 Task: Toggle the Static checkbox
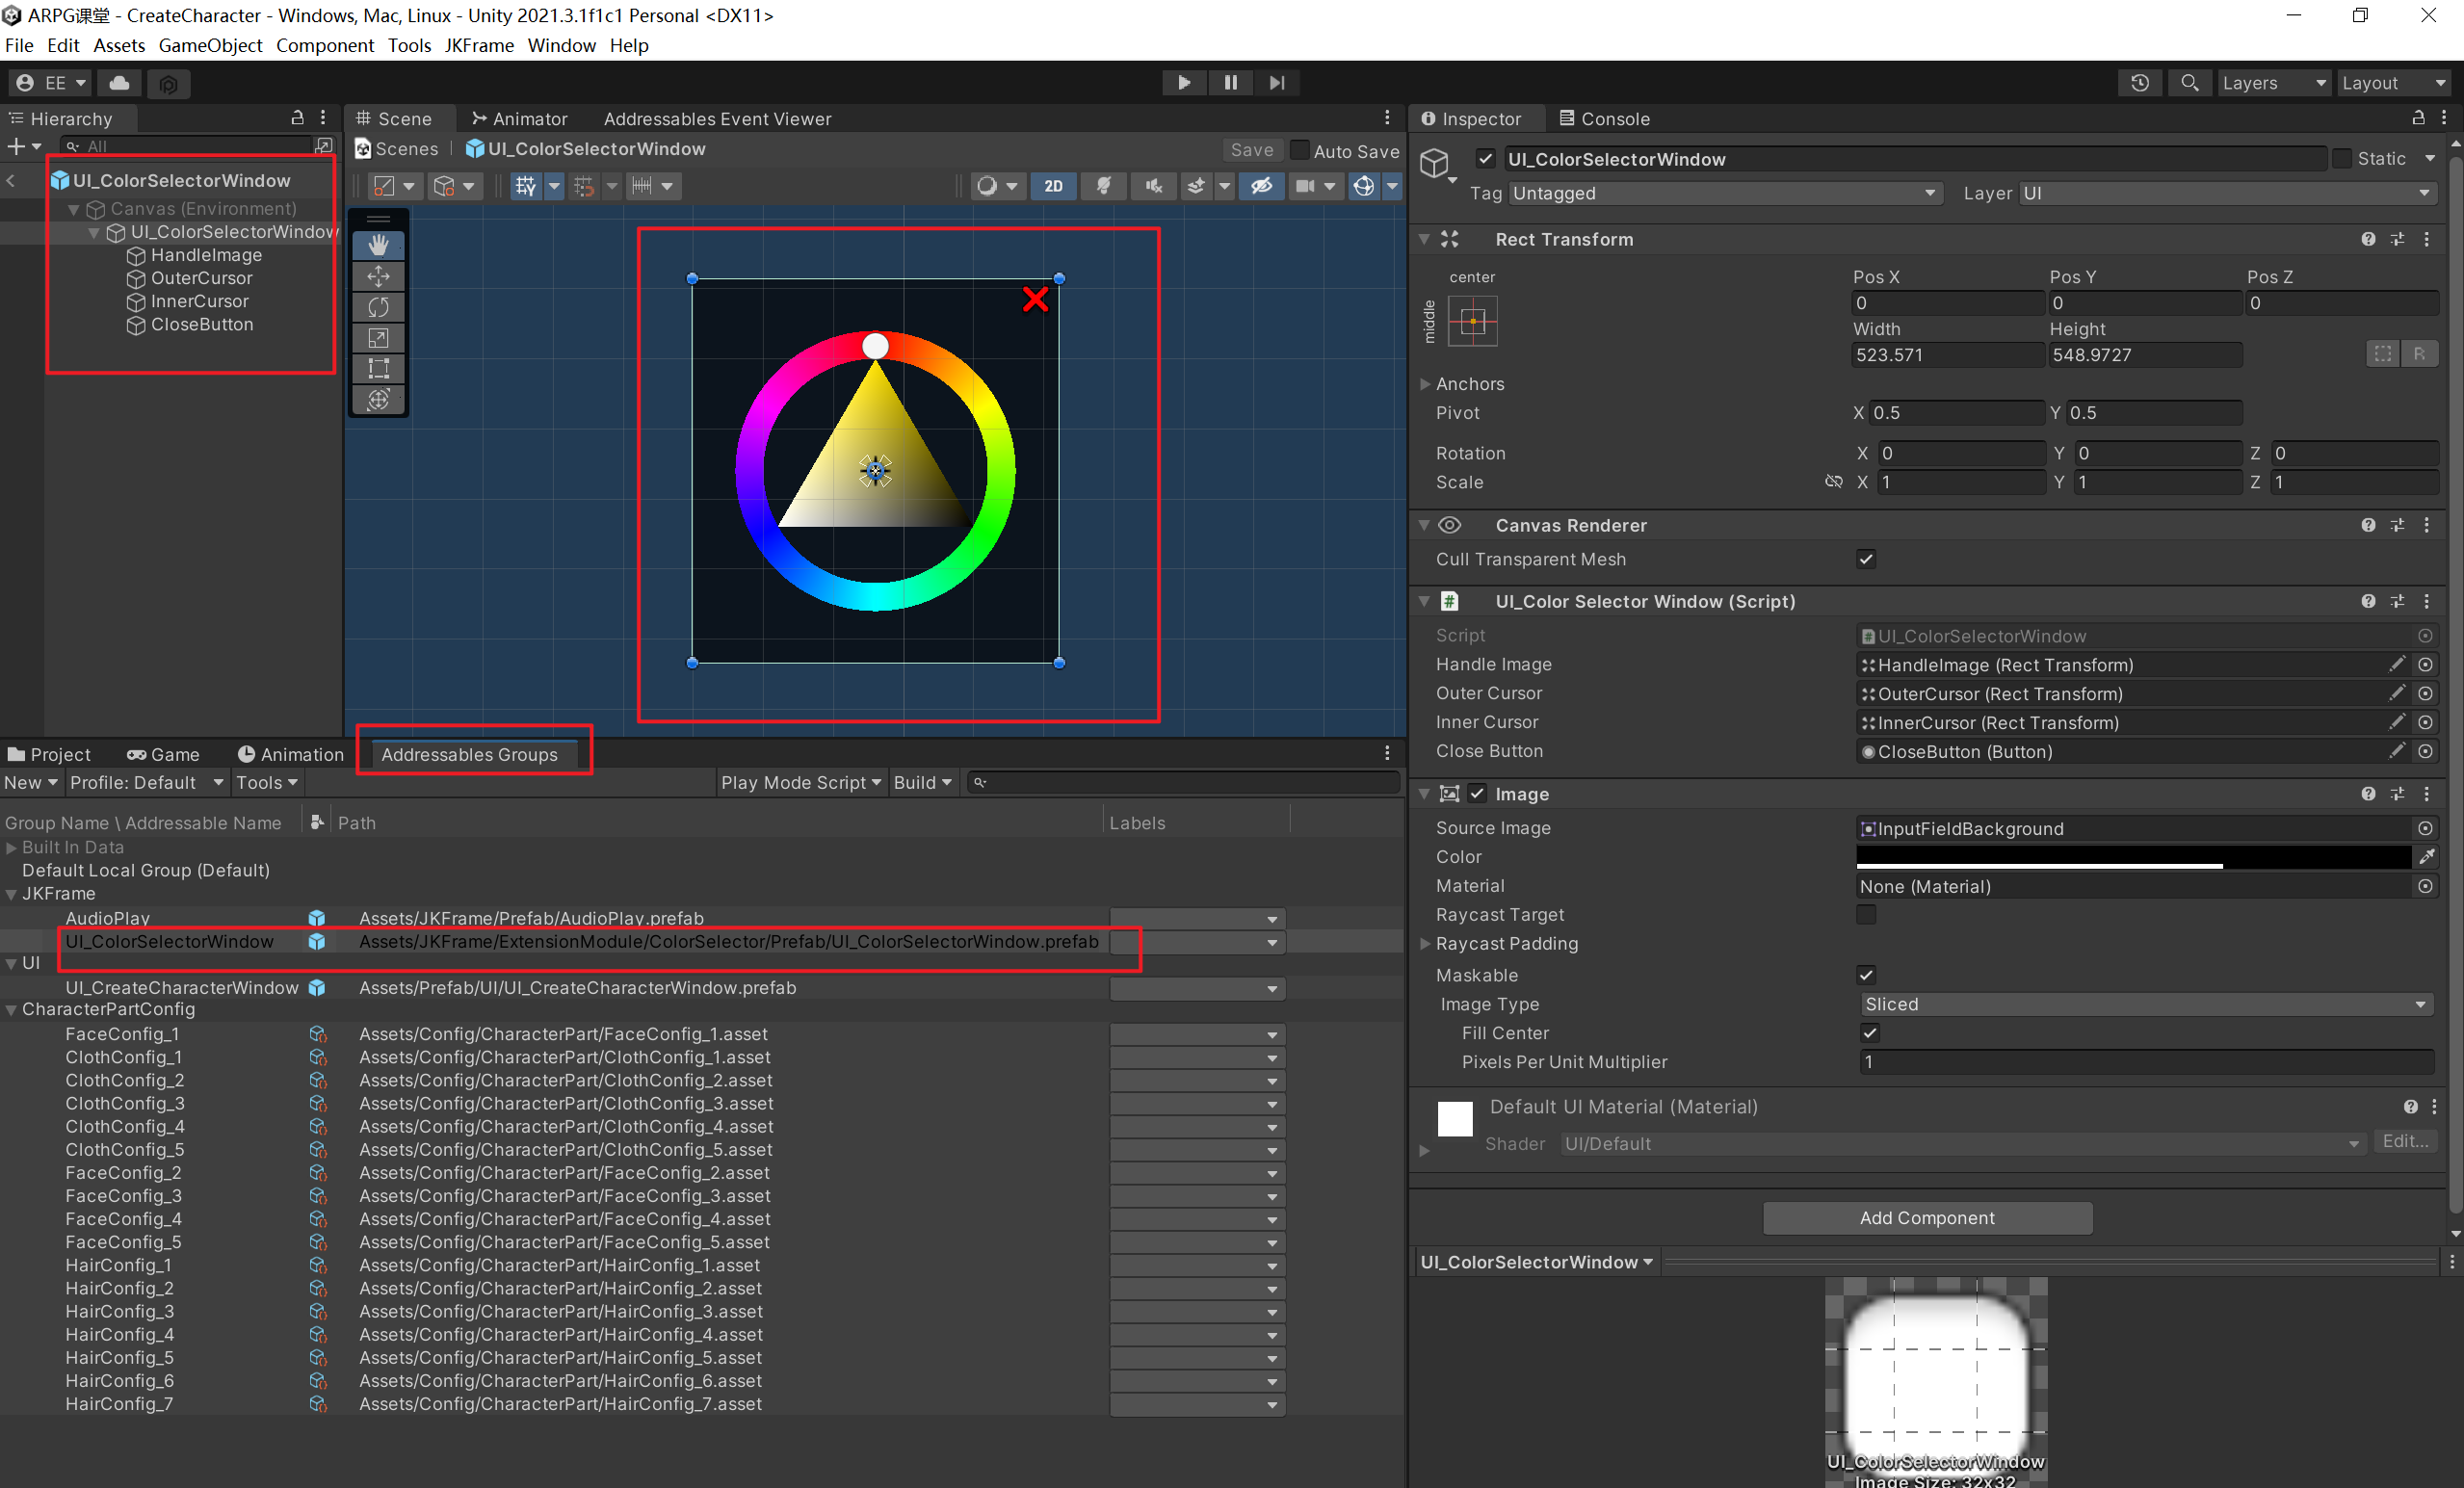pyautogui.click(x=2342, y=159)
